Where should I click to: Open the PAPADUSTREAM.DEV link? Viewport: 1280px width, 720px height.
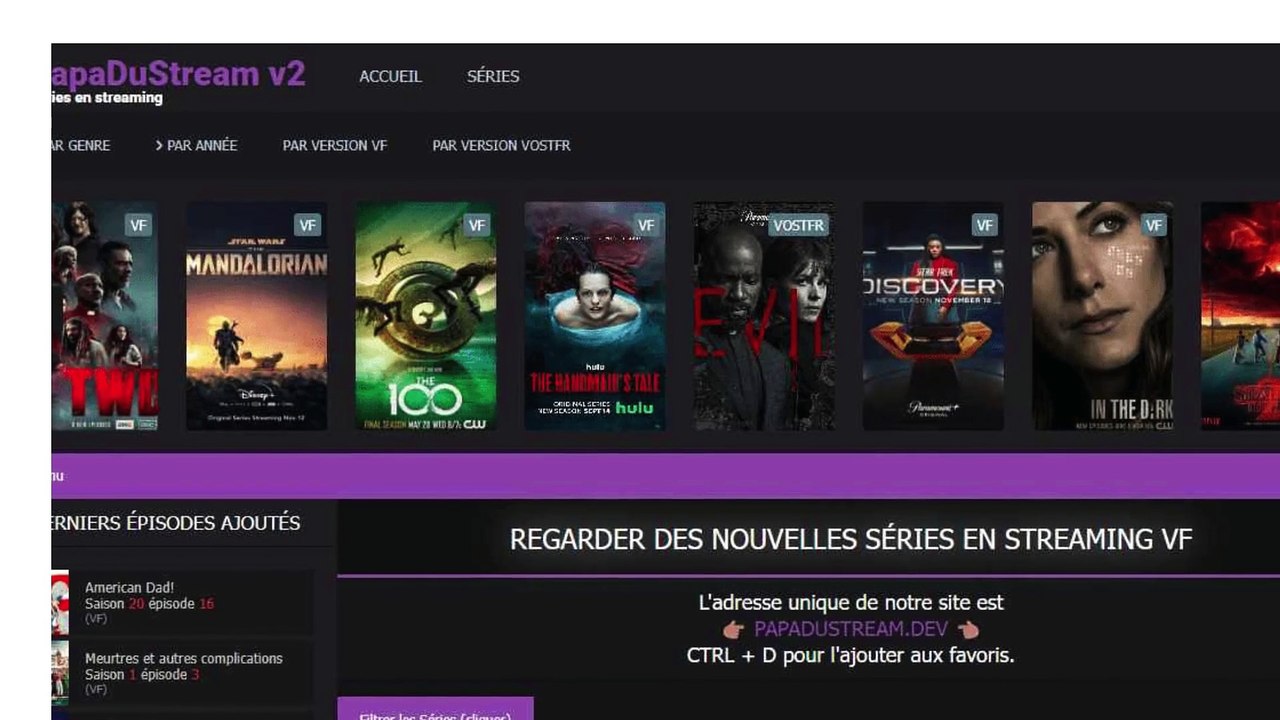[850, 629]
